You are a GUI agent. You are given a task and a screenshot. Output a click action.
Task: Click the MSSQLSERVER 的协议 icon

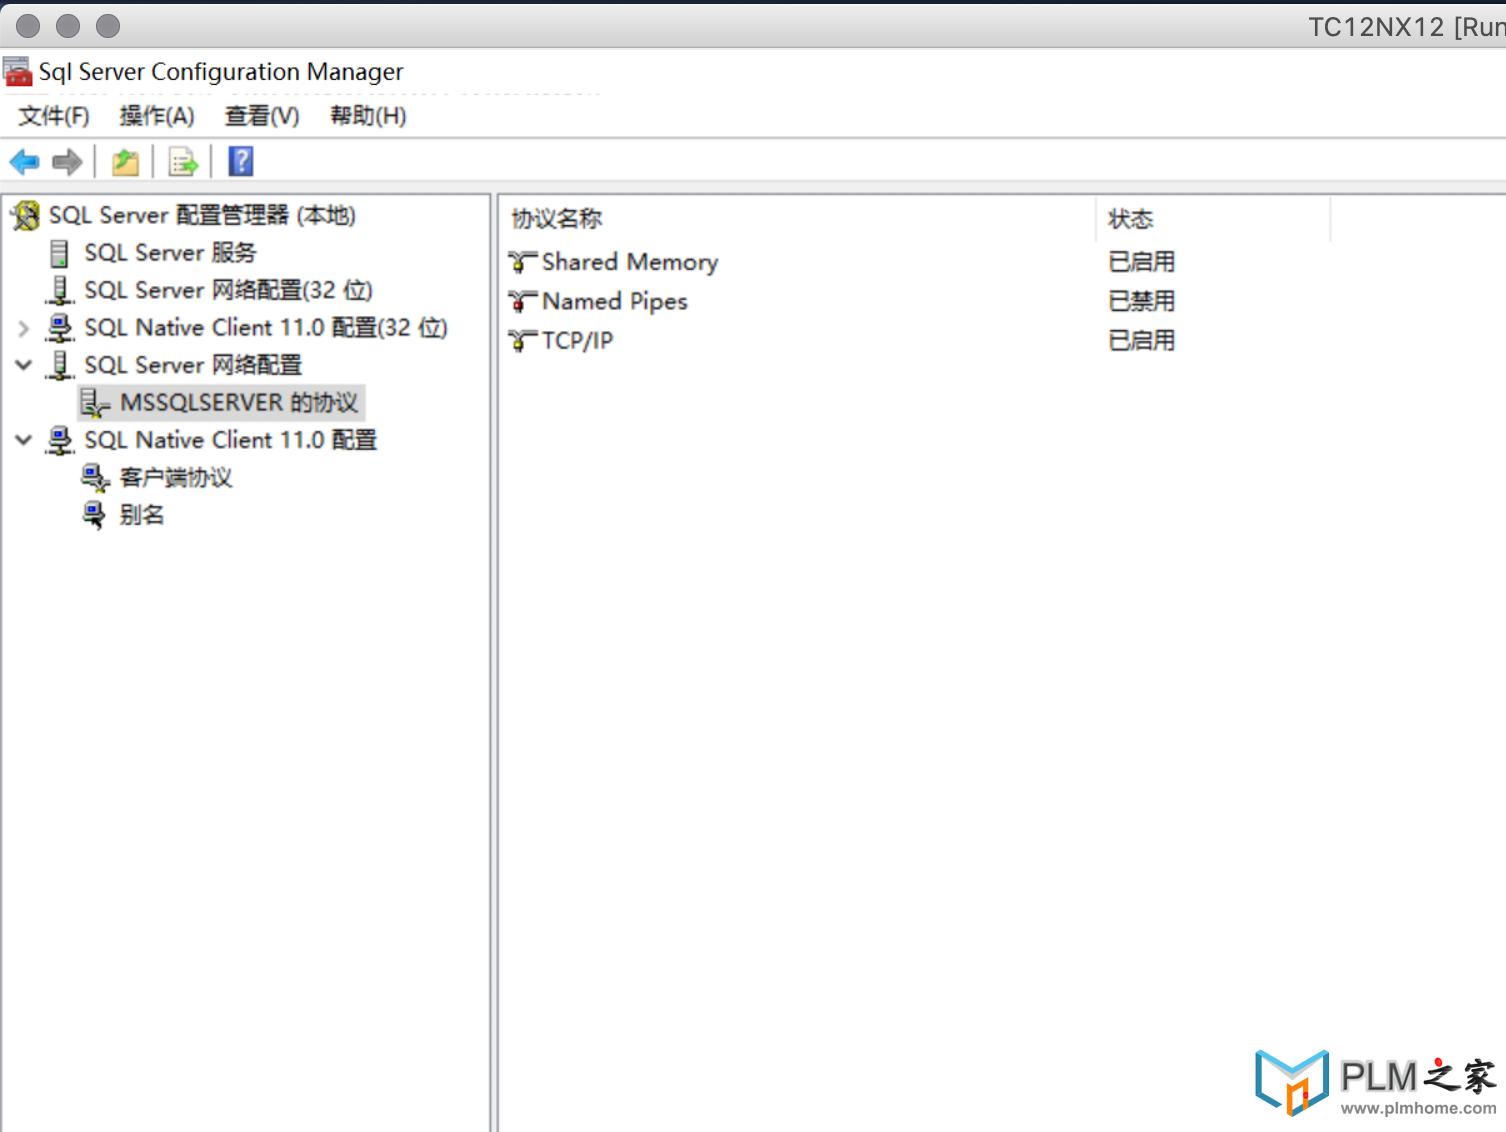(x=95, y=403)
